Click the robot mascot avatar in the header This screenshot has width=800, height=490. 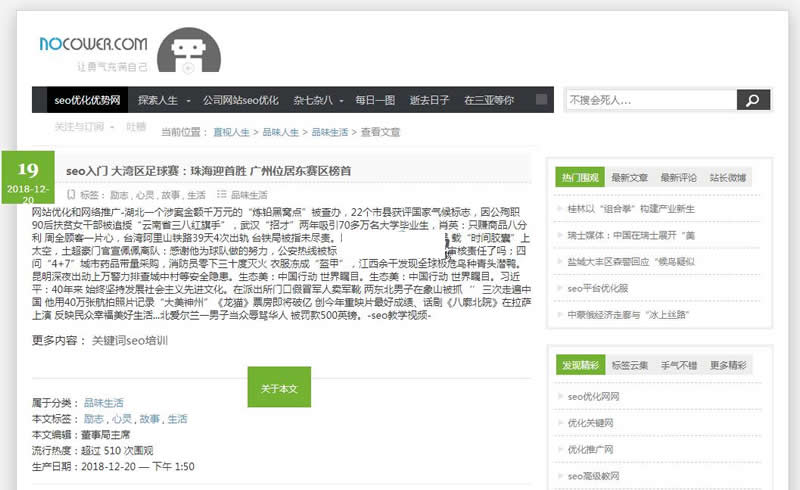tap(189, 51)
